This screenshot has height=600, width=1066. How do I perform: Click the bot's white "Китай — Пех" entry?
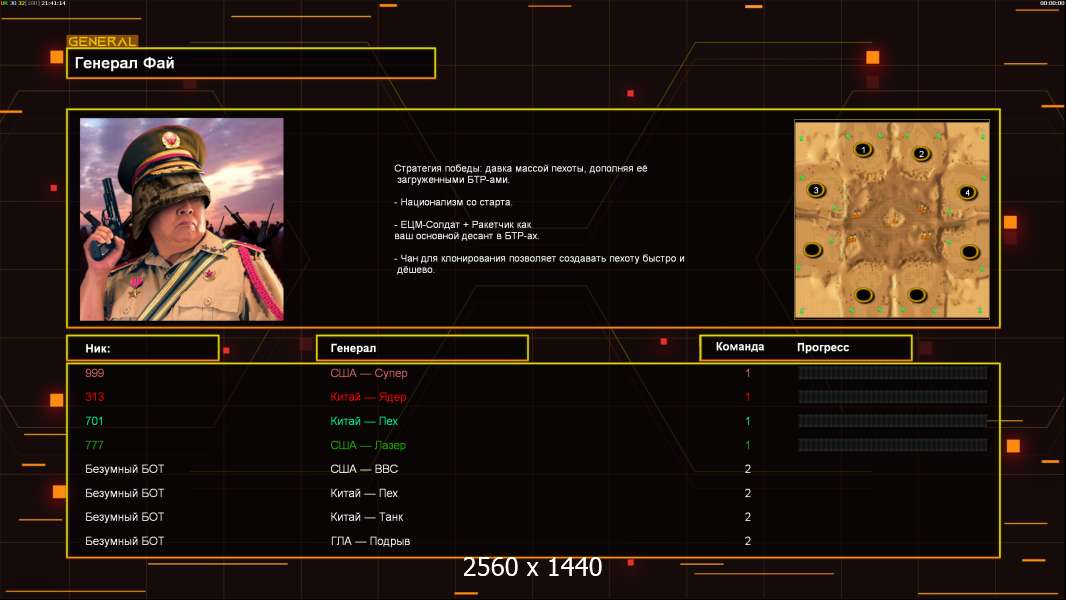(364, 493)
